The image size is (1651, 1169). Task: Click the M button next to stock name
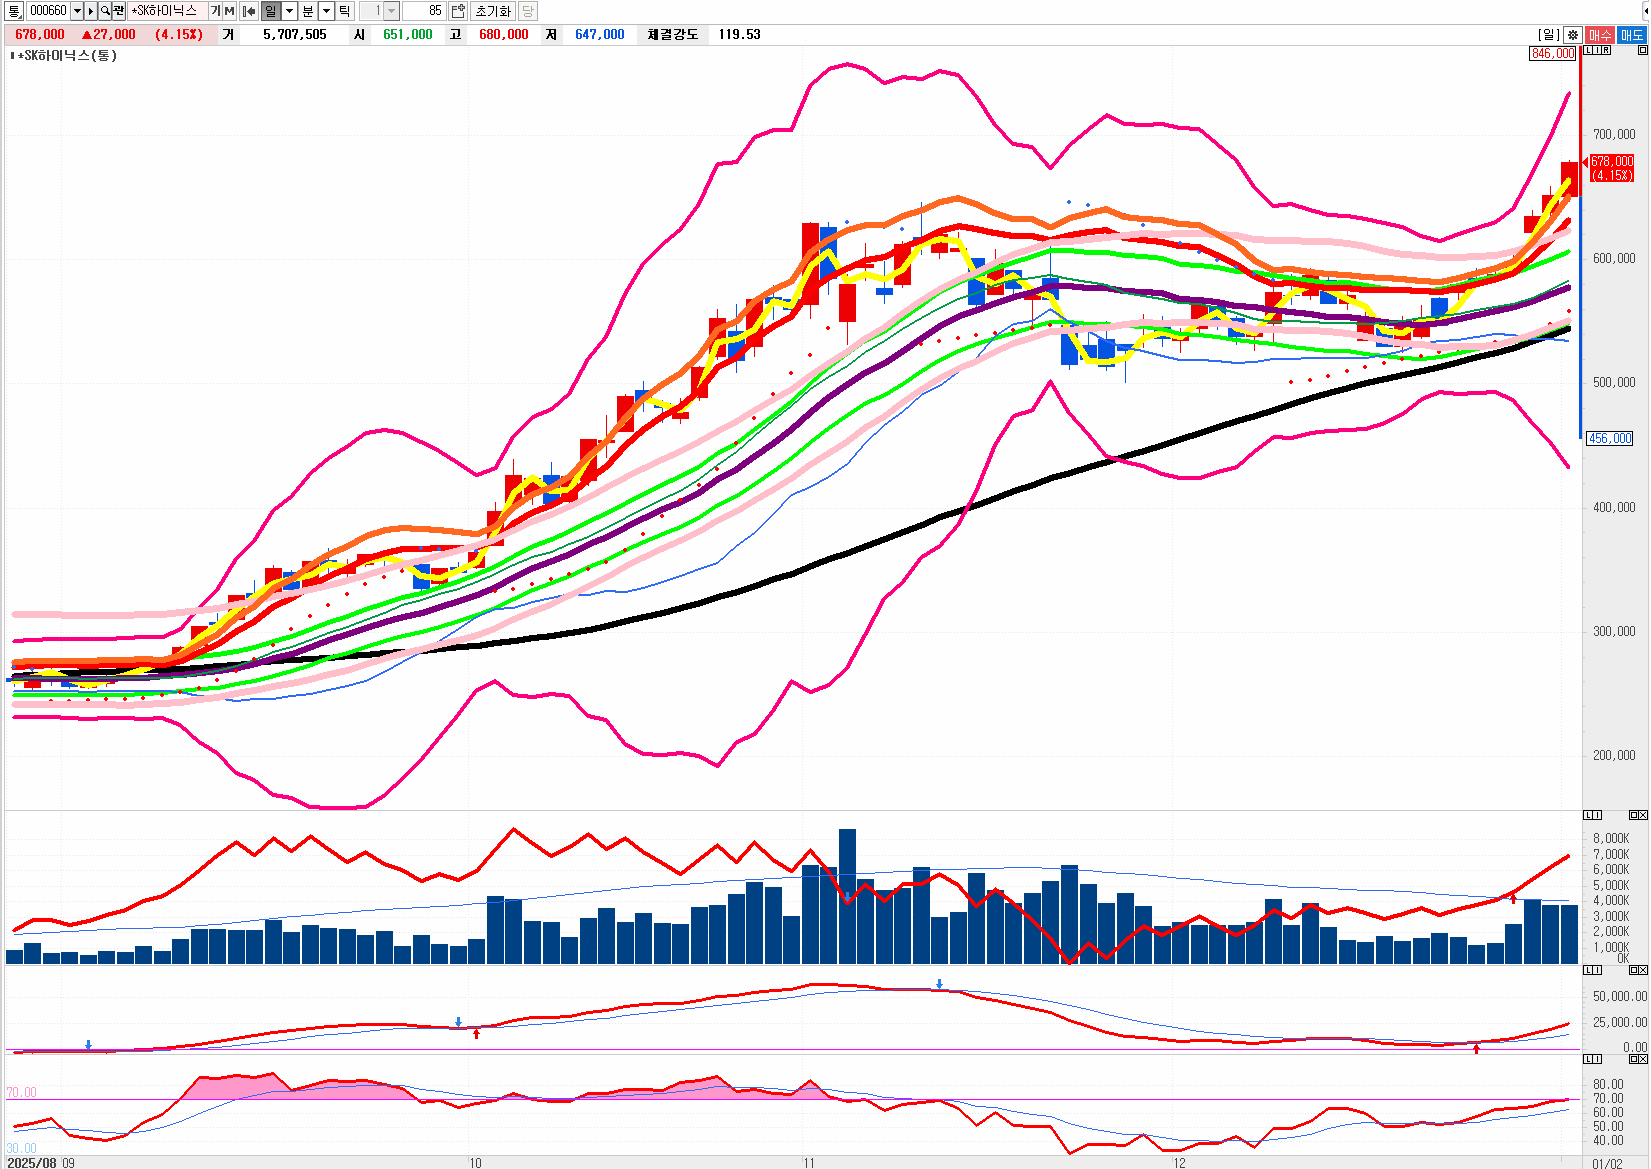pyautogui.click(x=229, y=11)
